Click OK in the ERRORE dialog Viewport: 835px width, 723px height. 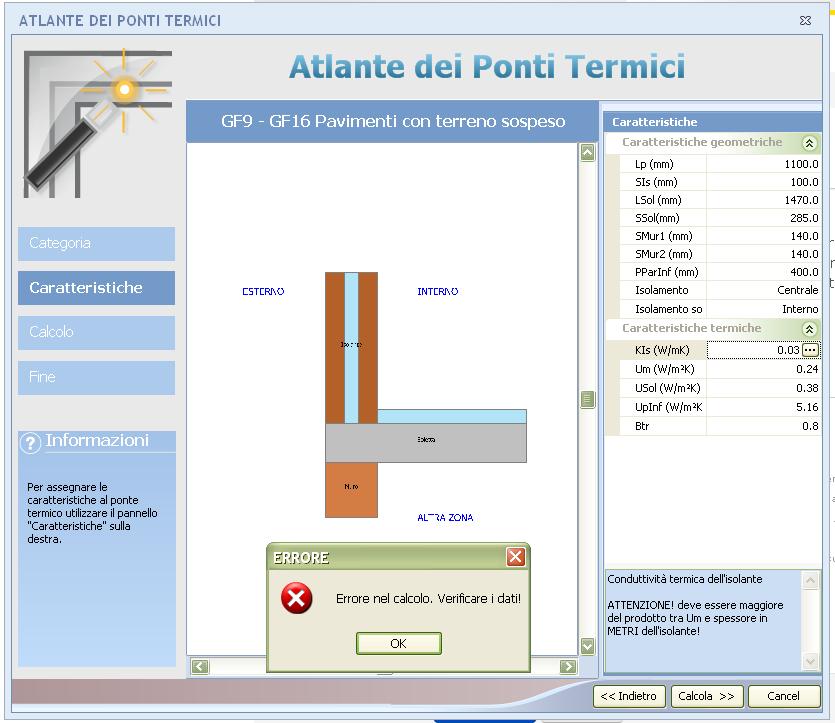click(x=398, y=644)
